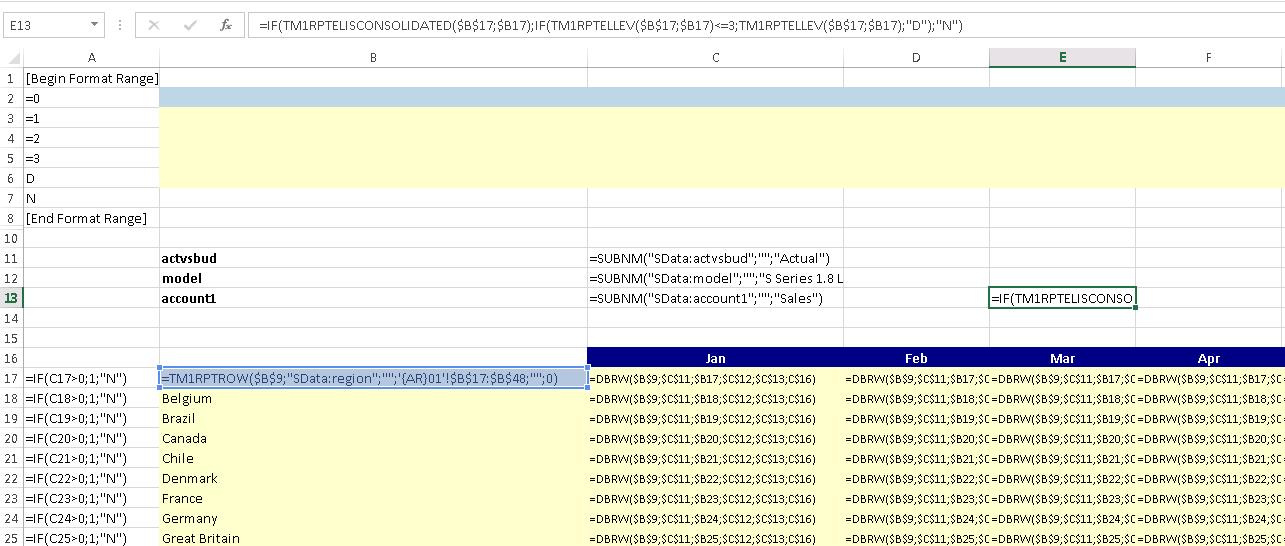Select the SUBNM account1 "Sales" cell
This screenshot has width=1285, height=546.
(x=715, y=298)
